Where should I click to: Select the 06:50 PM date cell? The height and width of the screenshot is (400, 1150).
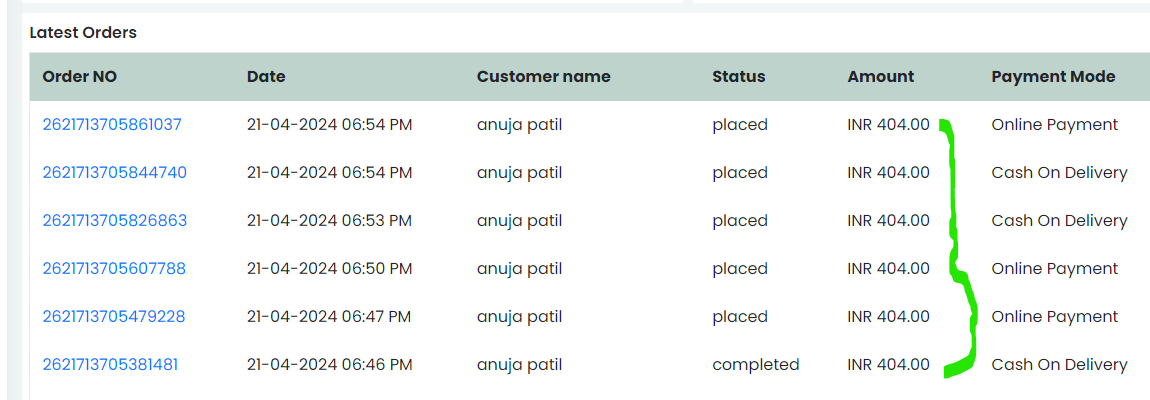click(329, 269)
